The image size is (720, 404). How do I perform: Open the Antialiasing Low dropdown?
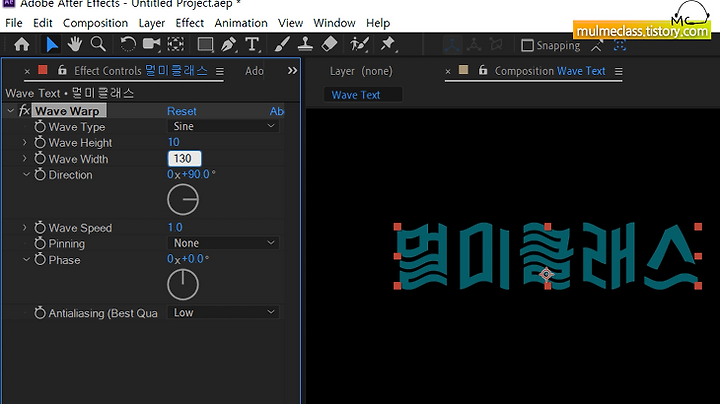tap(223, 313)
